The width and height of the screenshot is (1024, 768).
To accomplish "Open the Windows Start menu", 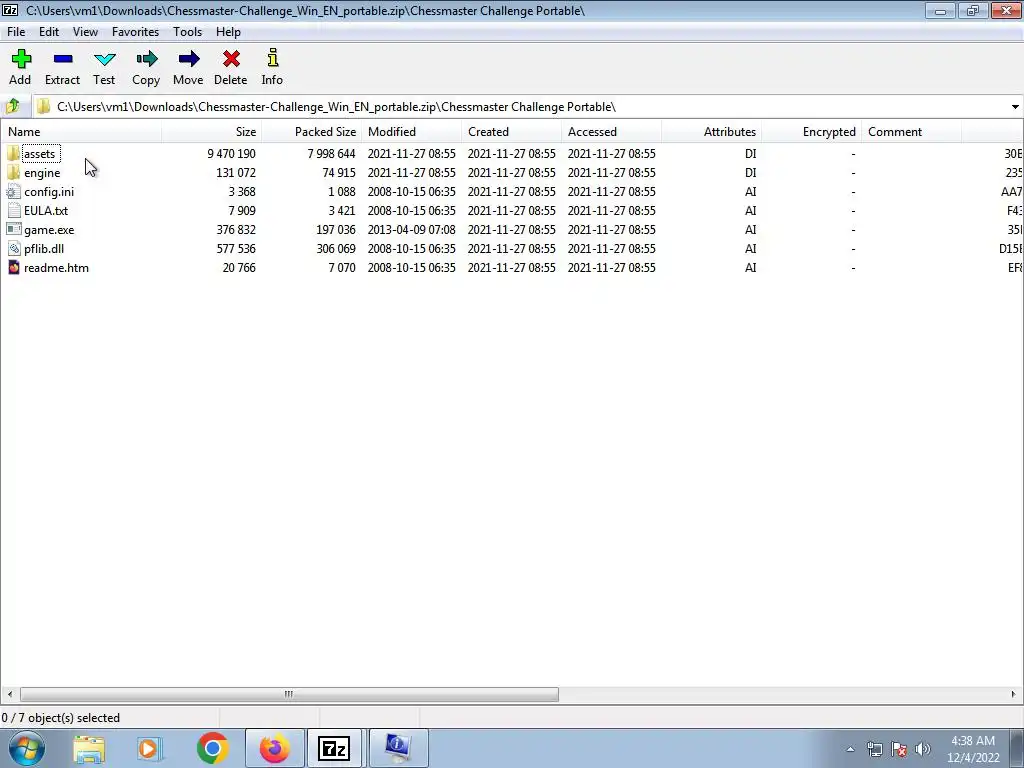I will (x=27, y=748).
